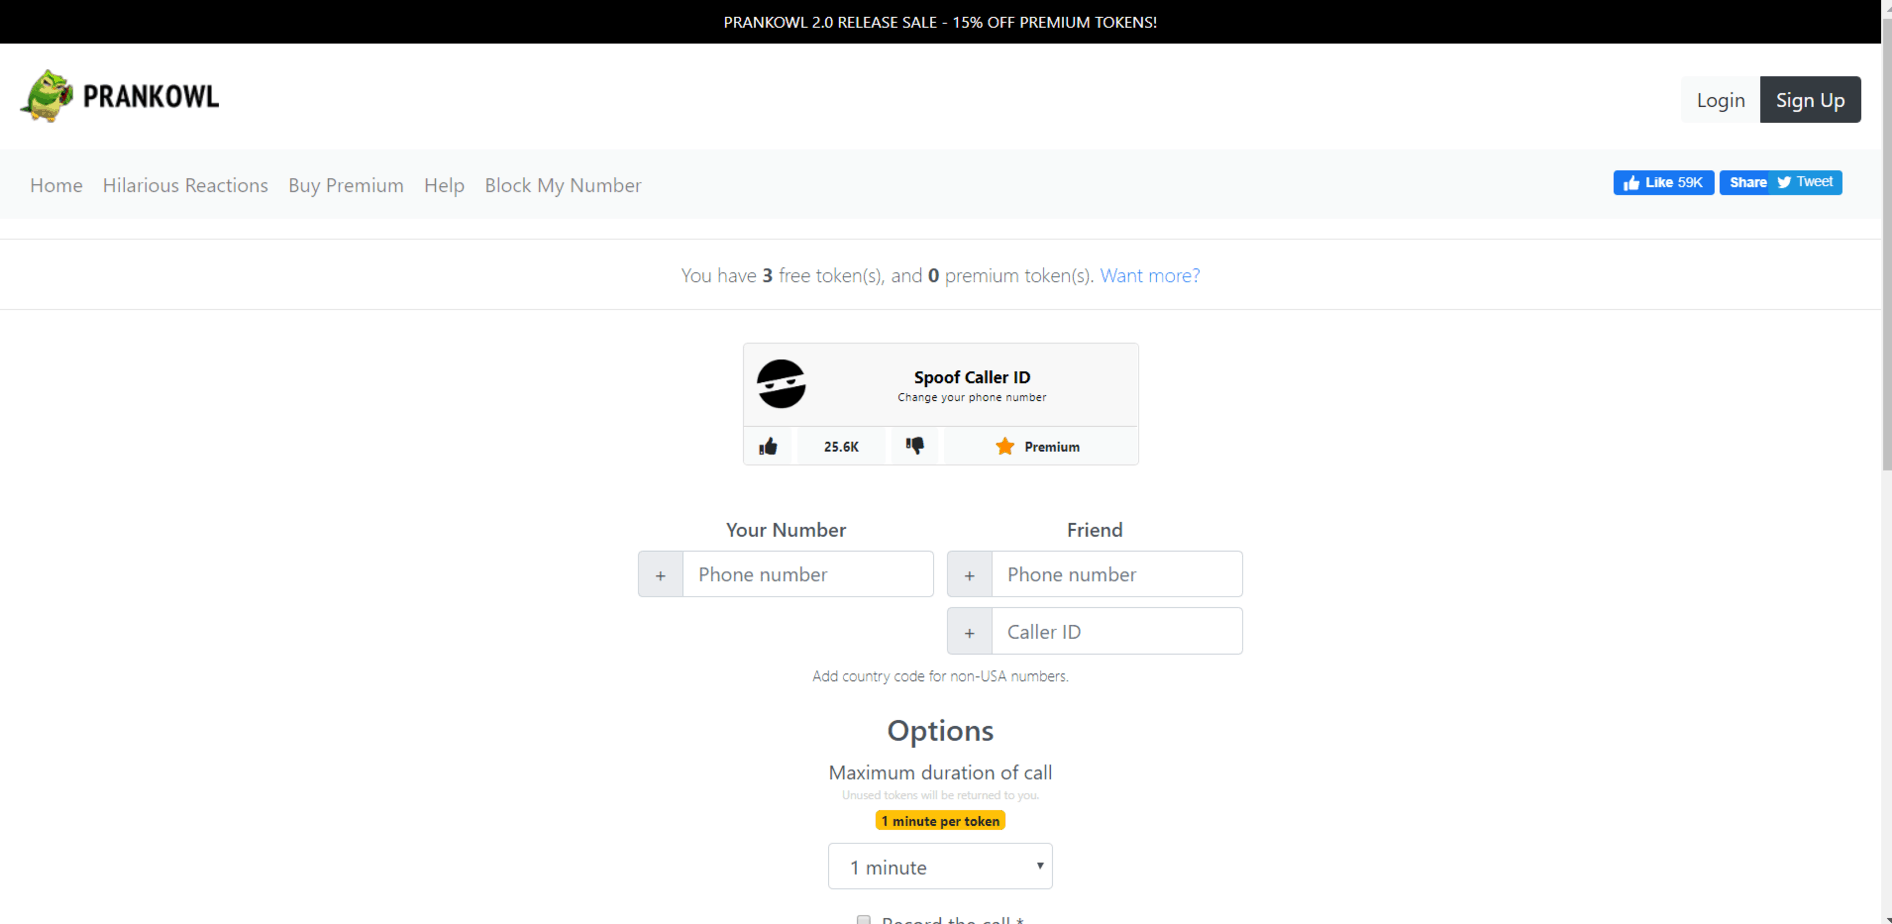Focus the Friend phone number field
The image size is (1892, 924).
pyautogui.click(x=1117, y=574)
